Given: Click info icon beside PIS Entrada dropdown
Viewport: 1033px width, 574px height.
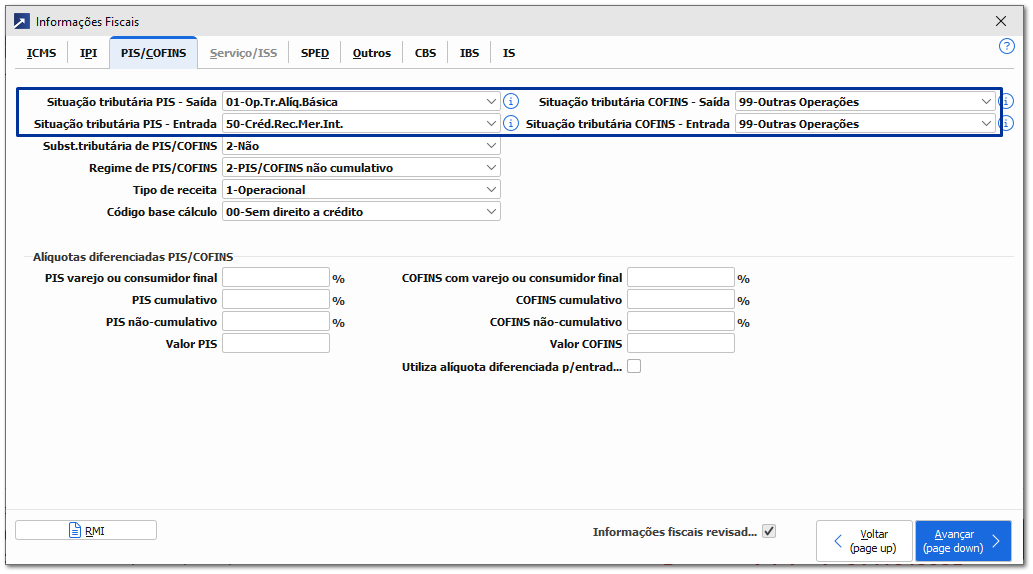Looking at the screenshot, I should [511, 123].
